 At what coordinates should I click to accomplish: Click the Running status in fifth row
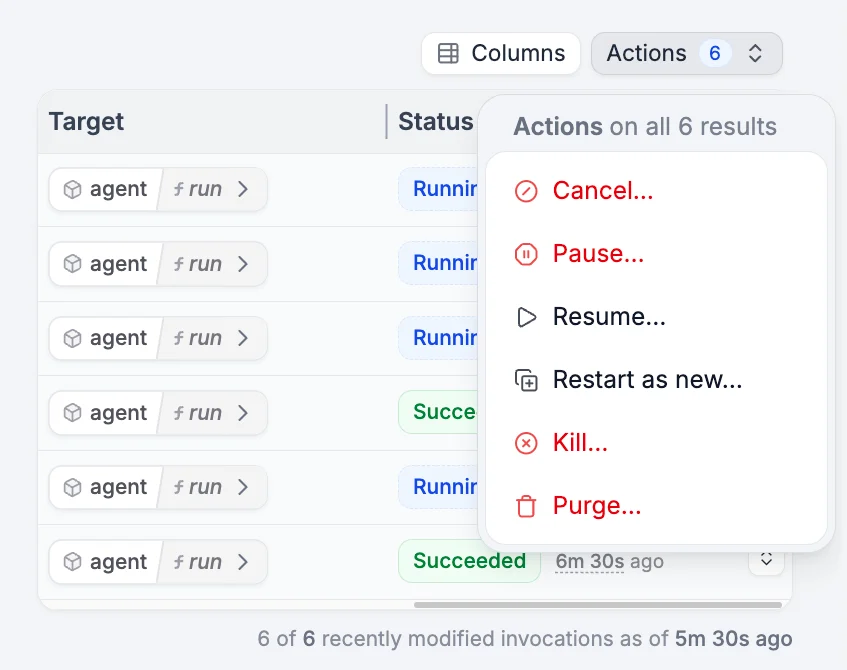(x=438, y=487)
